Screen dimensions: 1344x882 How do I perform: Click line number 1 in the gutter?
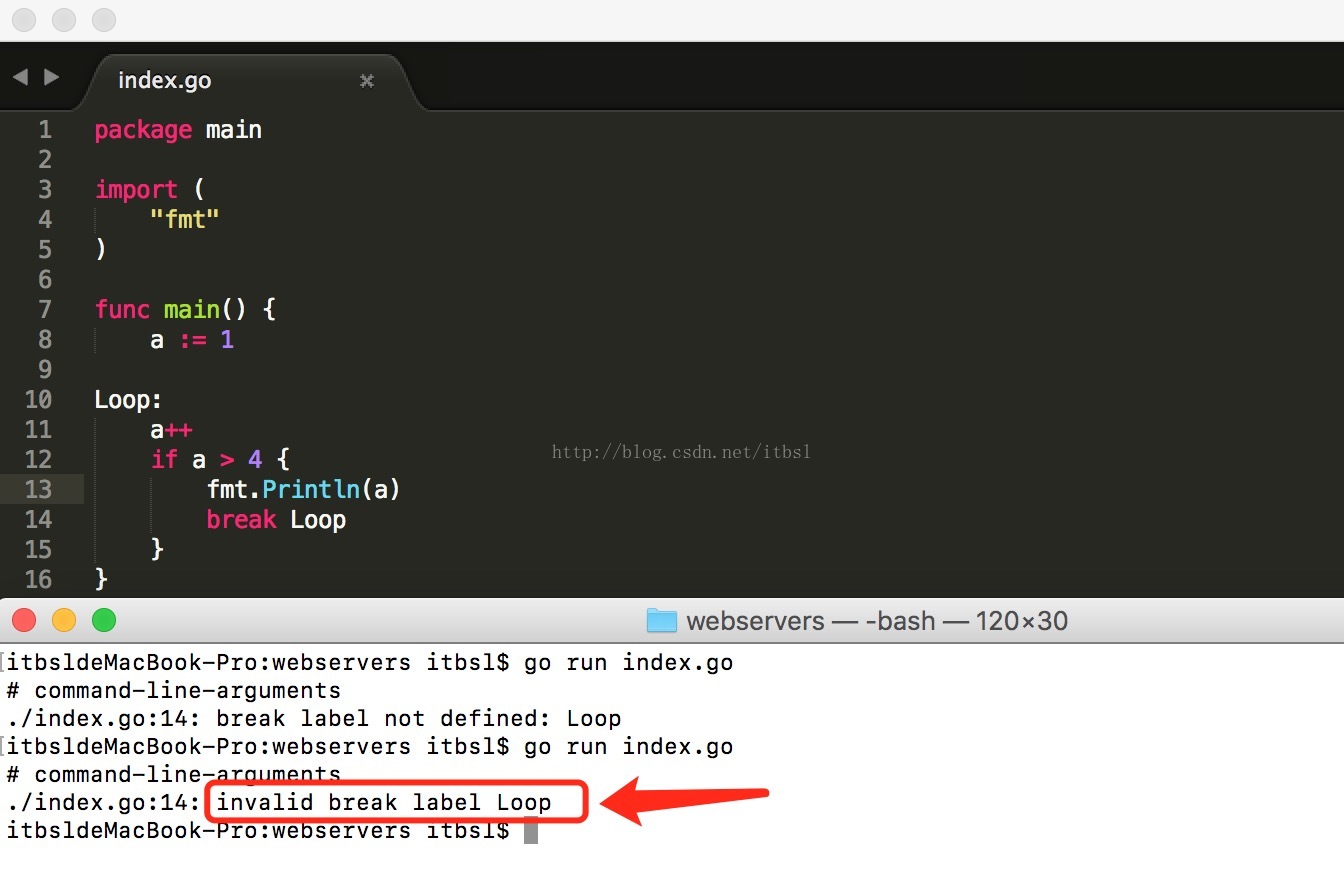point(44,130)
